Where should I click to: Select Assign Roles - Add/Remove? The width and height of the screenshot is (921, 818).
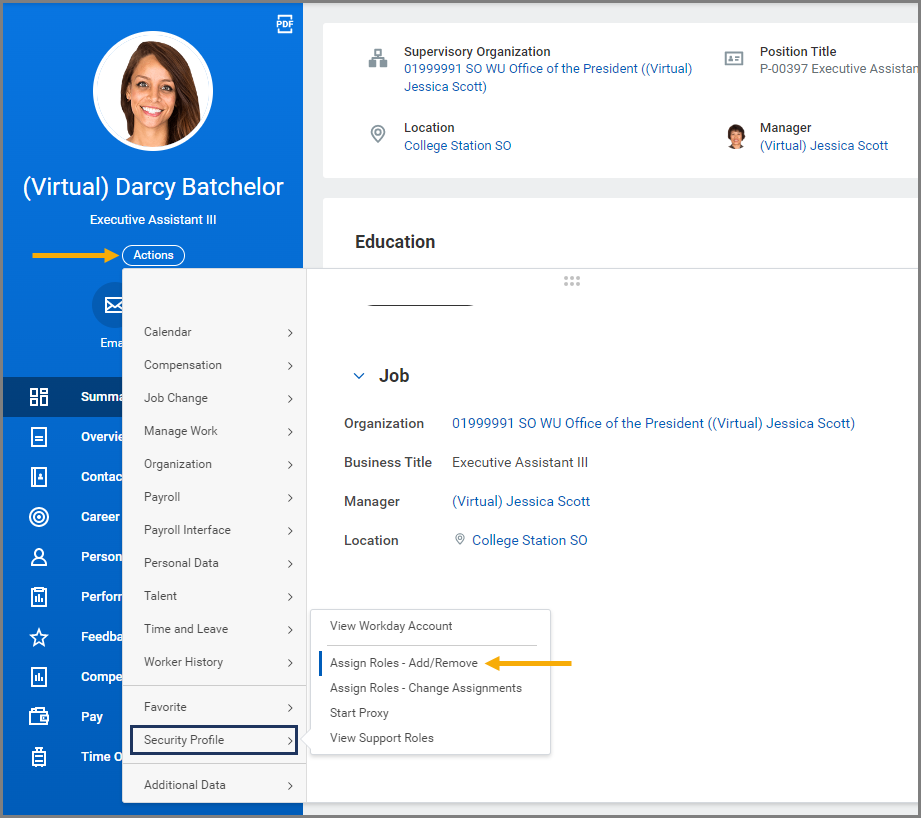click(x=404, y=663)
